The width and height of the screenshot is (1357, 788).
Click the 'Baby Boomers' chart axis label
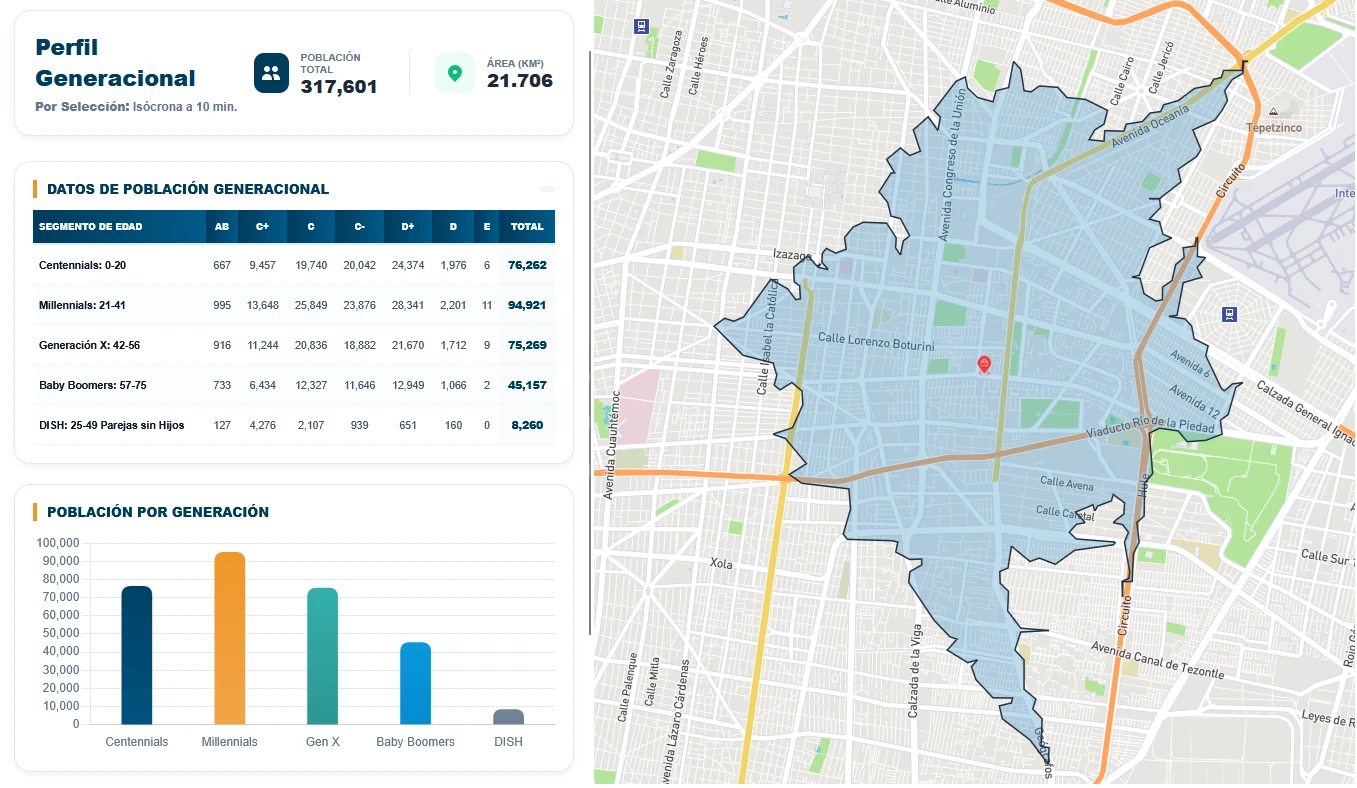pyautogui.click(x=415, y=742)
